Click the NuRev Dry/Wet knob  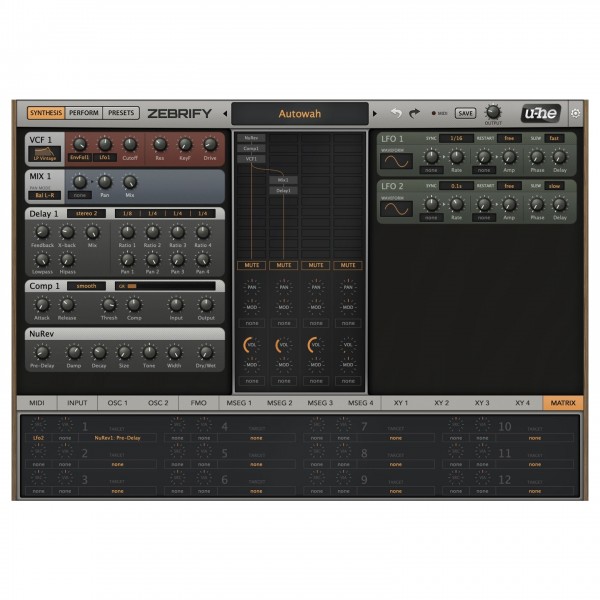pos(206,352)
